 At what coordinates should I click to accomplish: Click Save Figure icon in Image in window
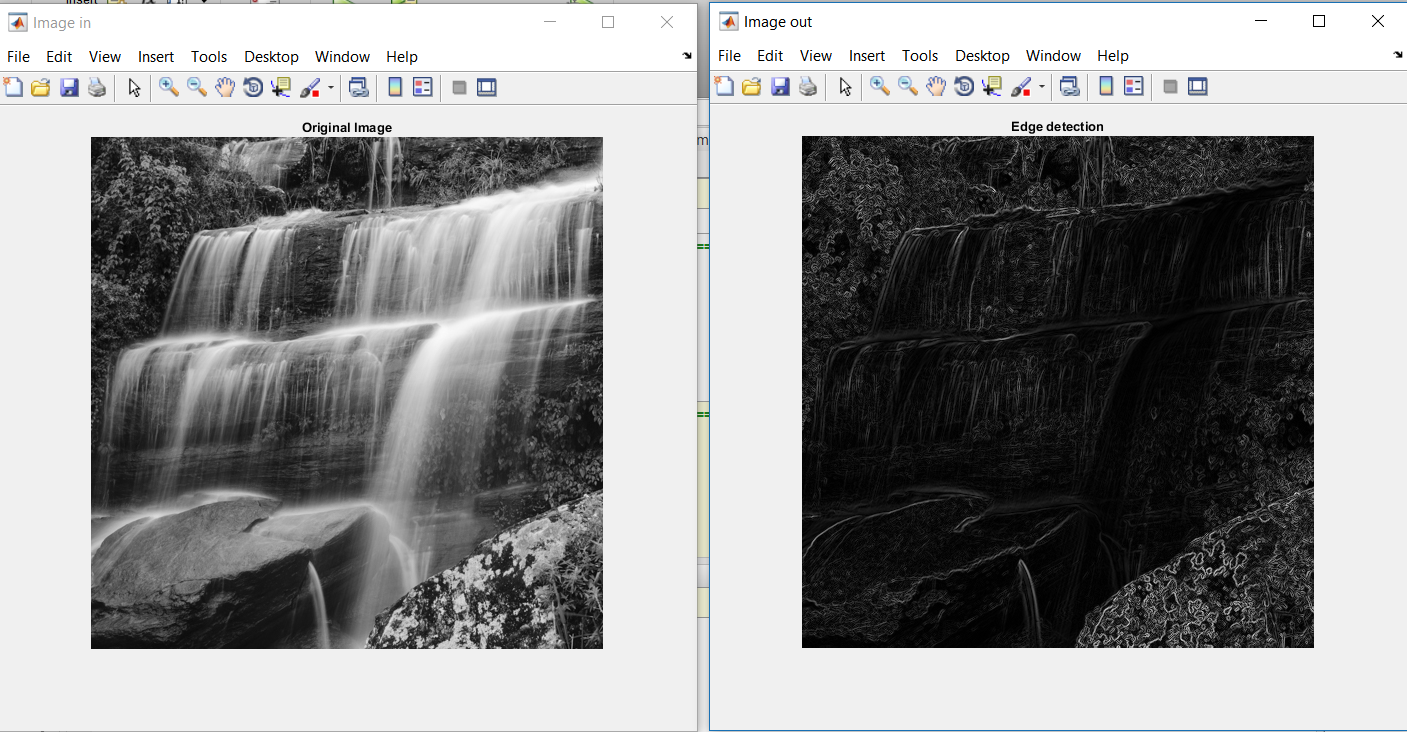tap(69, 88)
